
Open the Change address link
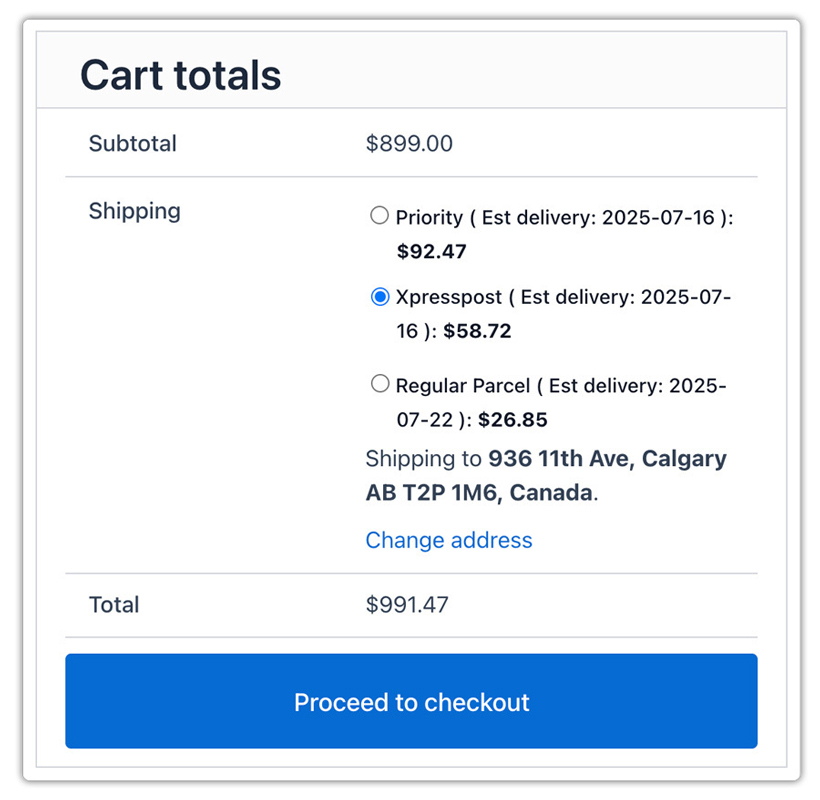[x=448, y=540]
